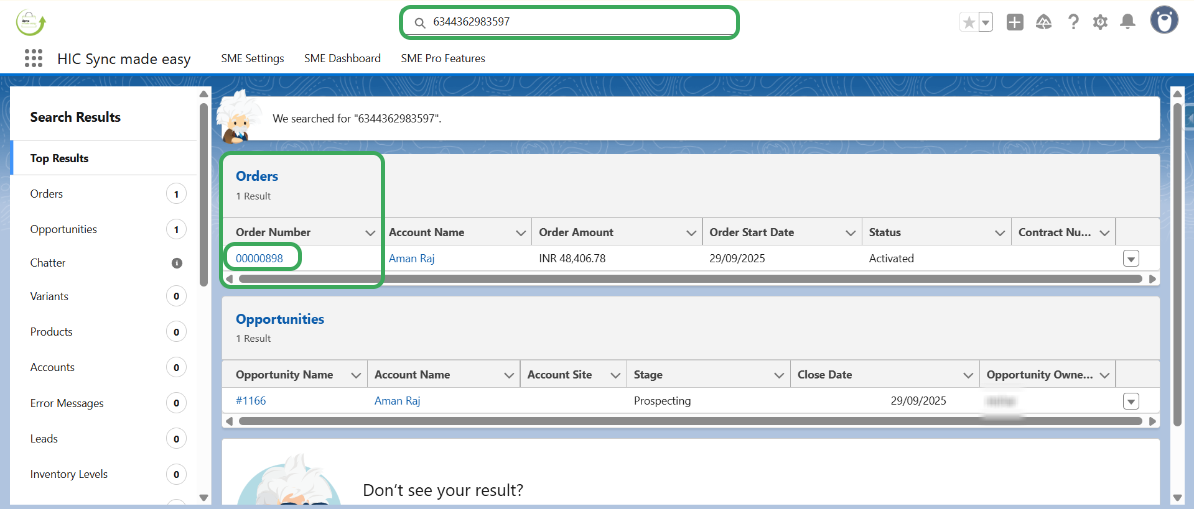This screenshot has width=1194, height=509.
Task: Click the INR 48,406.78 order amount
Action: [573, 258]
